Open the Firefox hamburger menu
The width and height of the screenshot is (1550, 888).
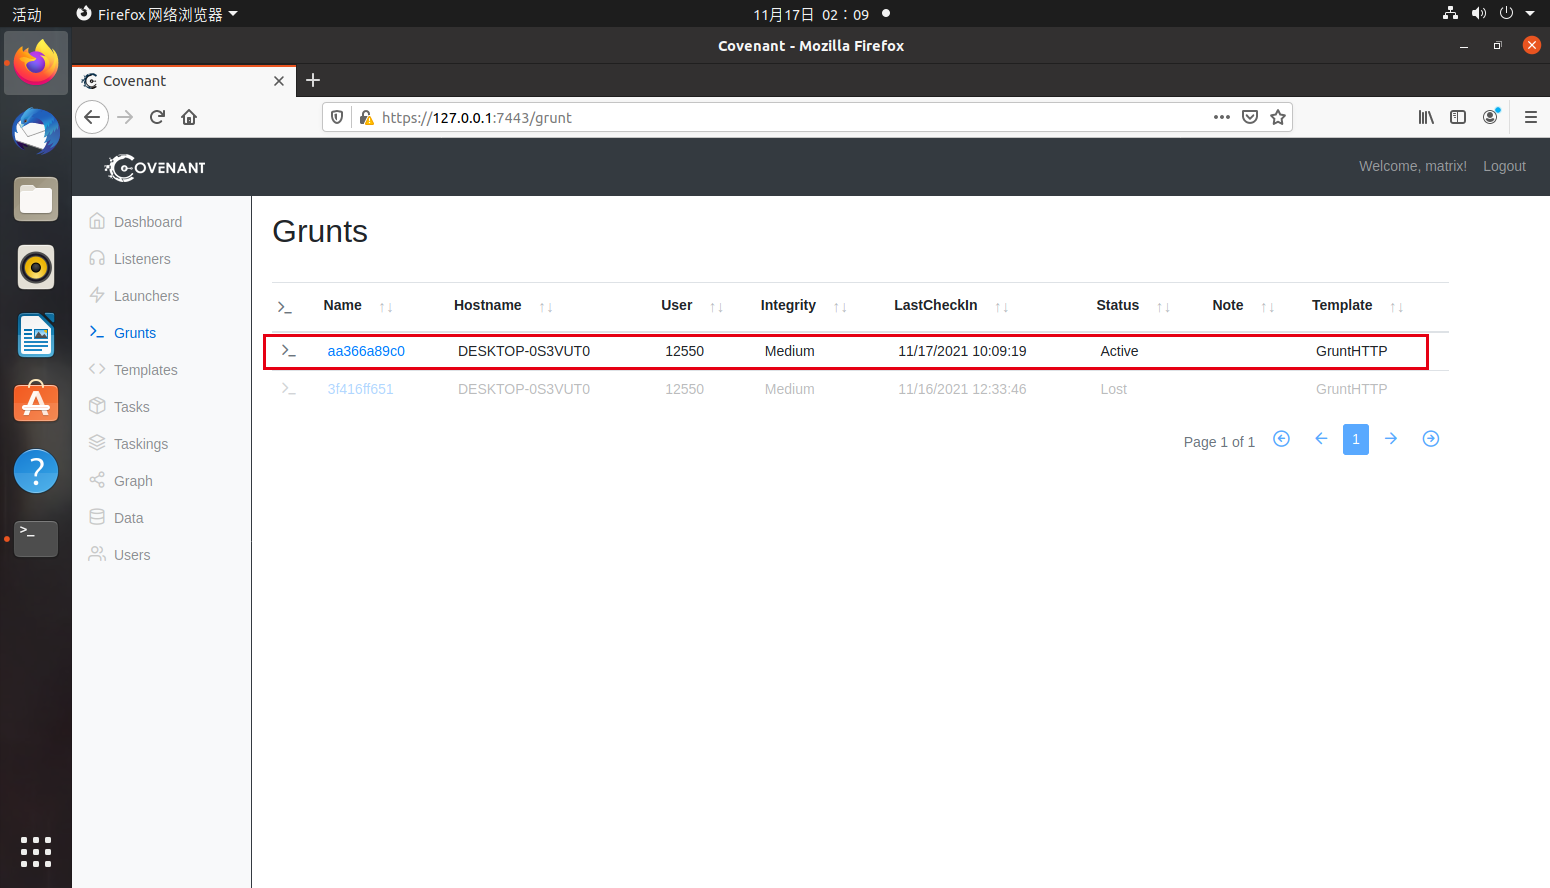(1530, 117)
